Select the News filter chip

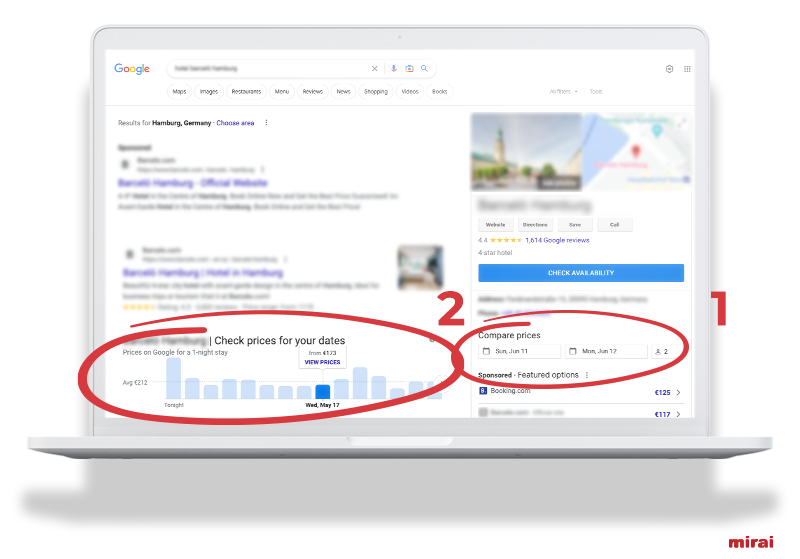[343, 91]
